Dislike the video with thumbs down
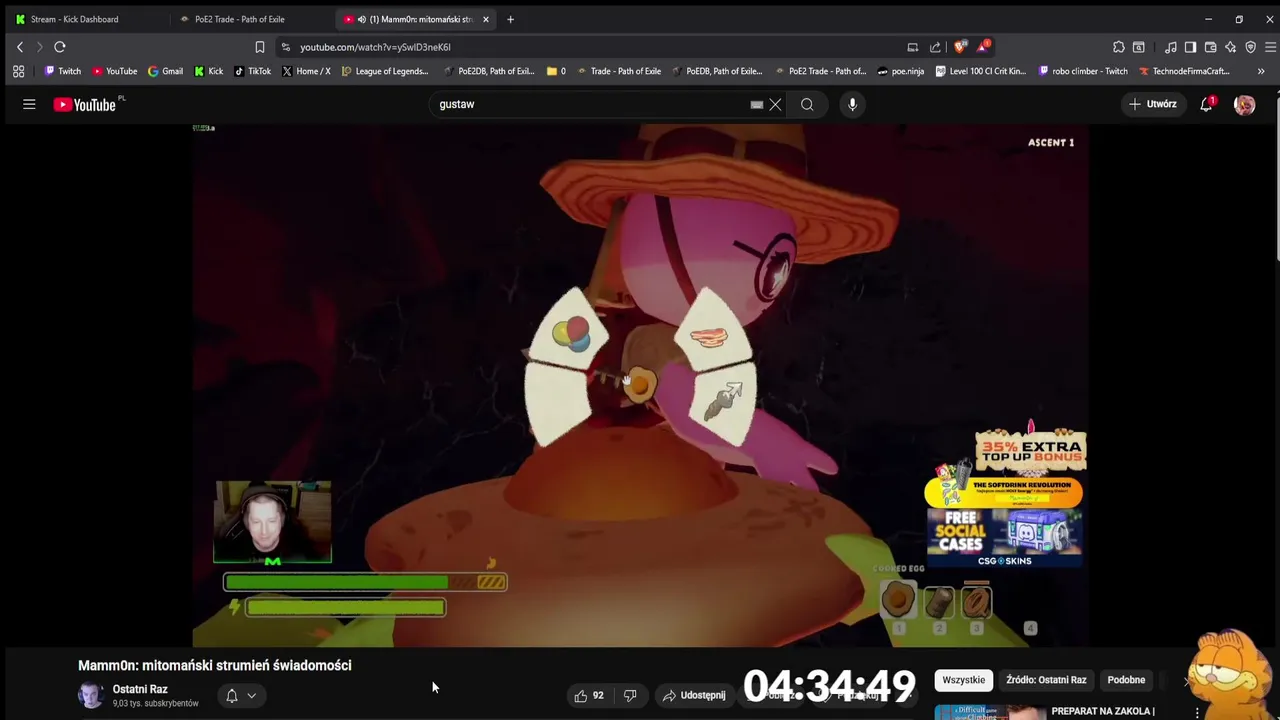This screenshot has width=1280, height=720. [x=630, y=695]
